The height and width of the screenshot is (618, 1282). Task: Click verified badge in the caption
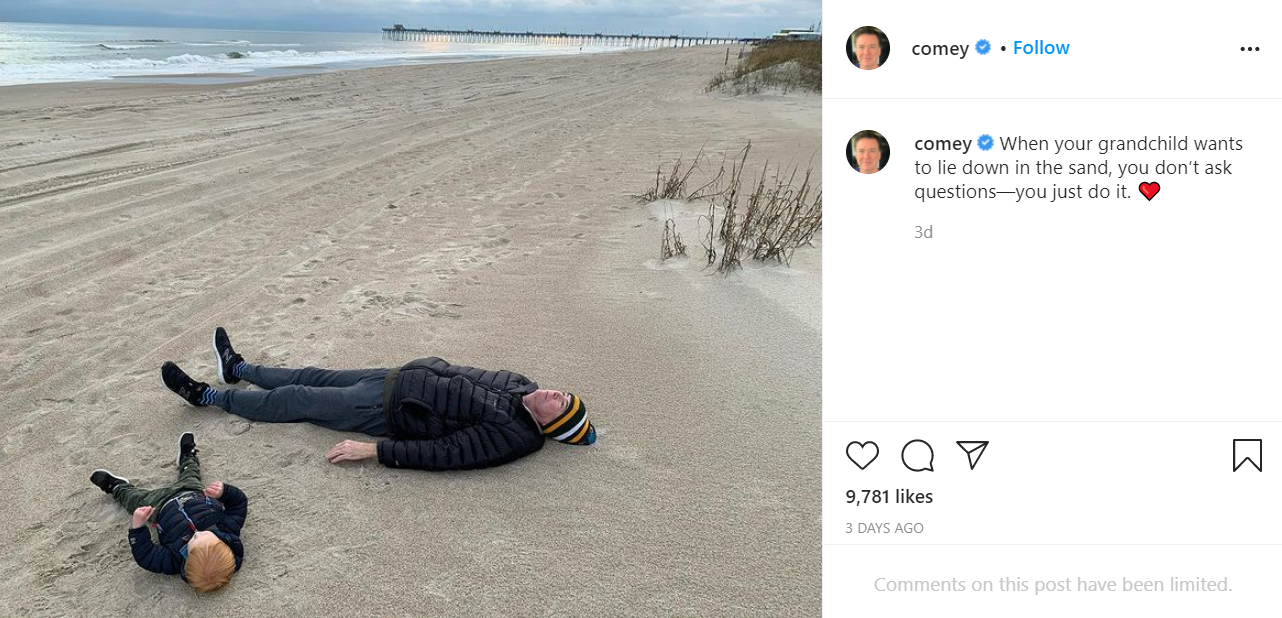pyautogui.click(x=985, y=143)
